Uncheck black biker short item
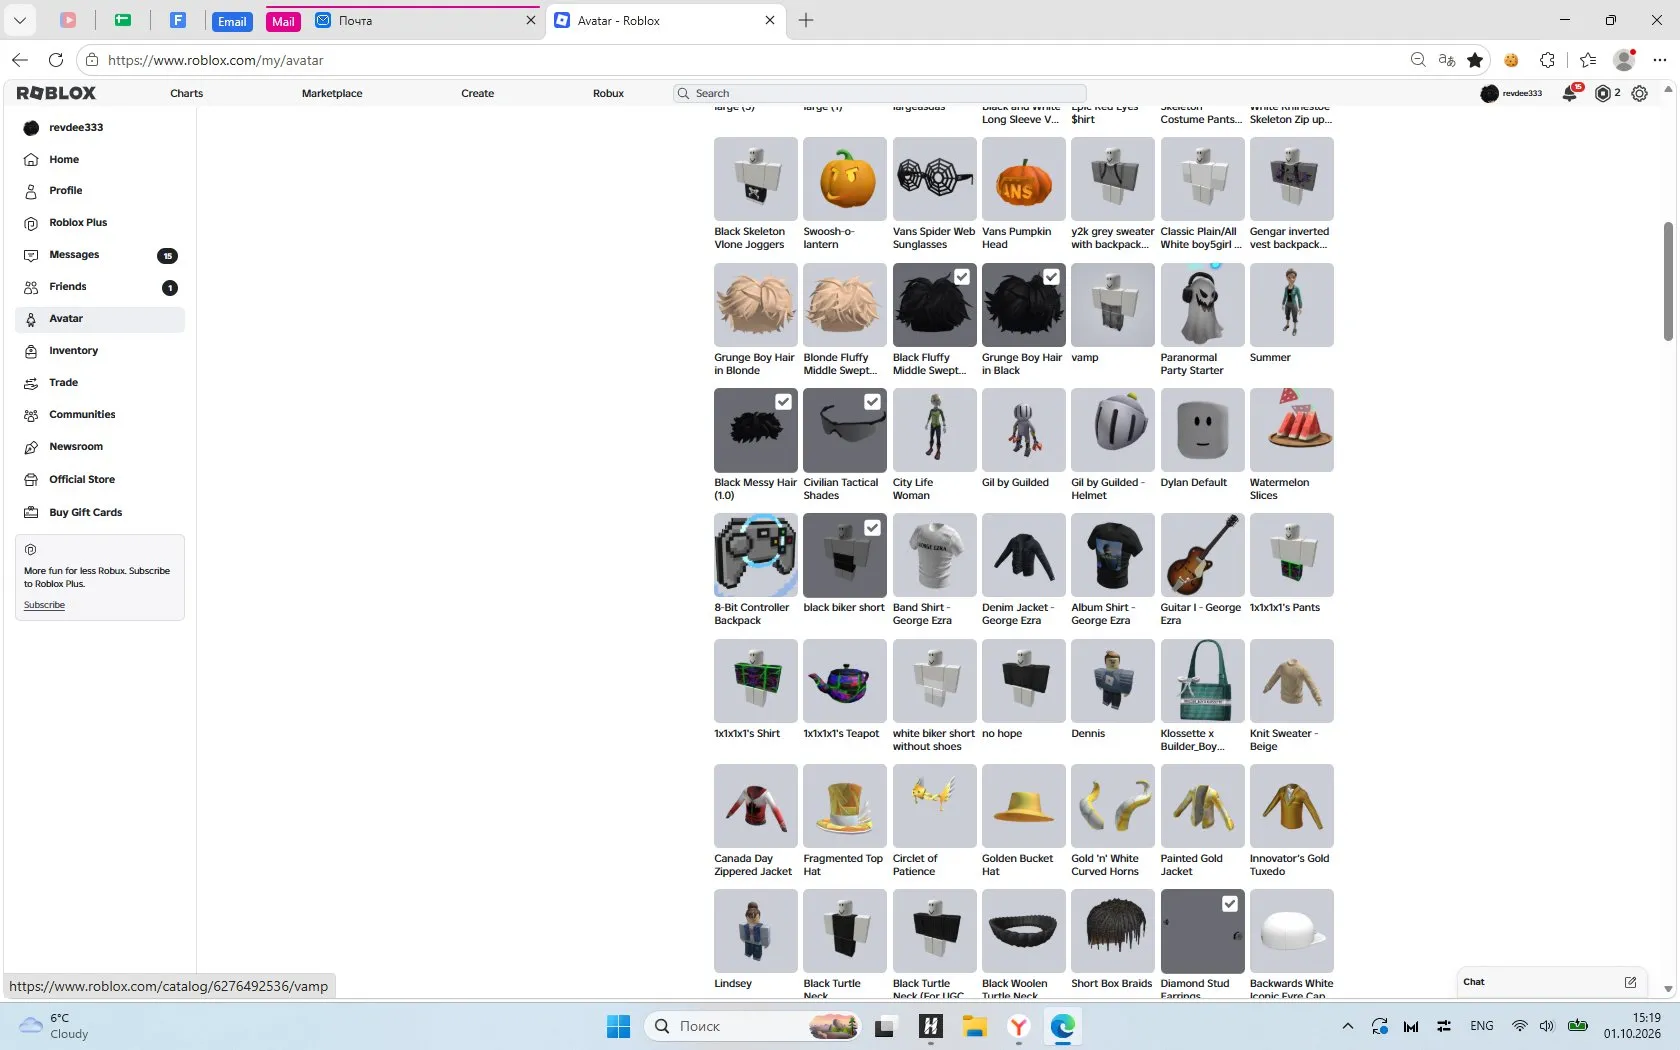Viewport: 1680px width, 1050px height. (872, 527)
